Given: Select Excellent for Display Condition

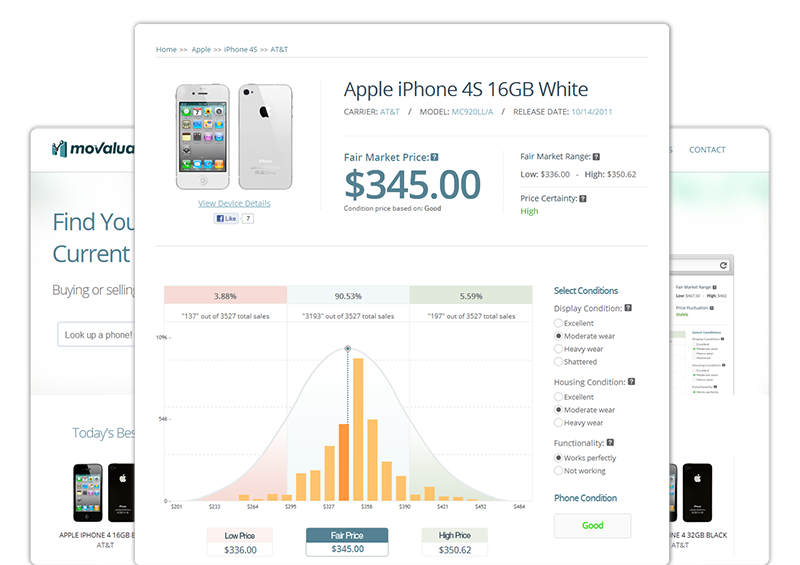Looking at the screenshot, I should point(558,323).
